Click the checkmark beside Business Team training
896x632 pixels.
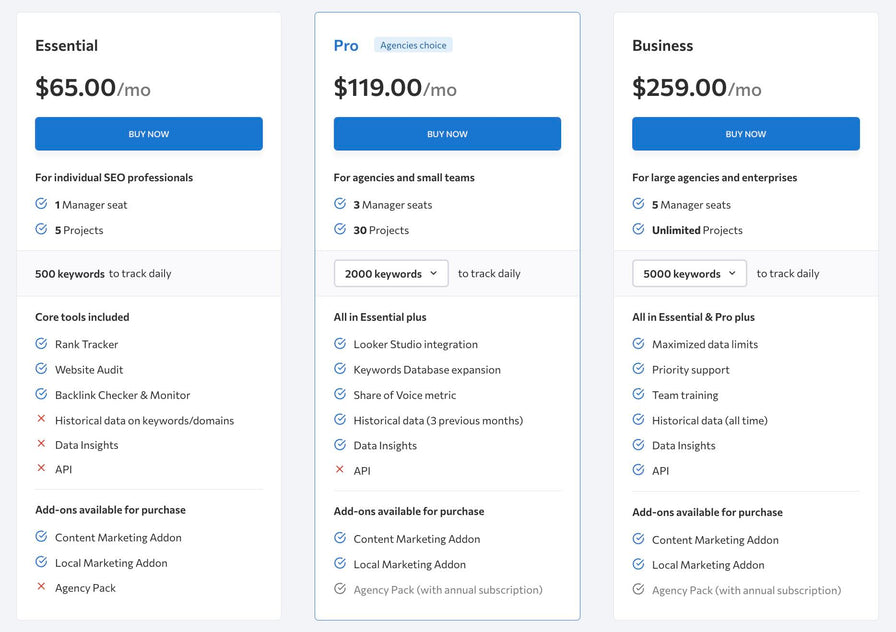pyautogui.click(x=638, y=394)
